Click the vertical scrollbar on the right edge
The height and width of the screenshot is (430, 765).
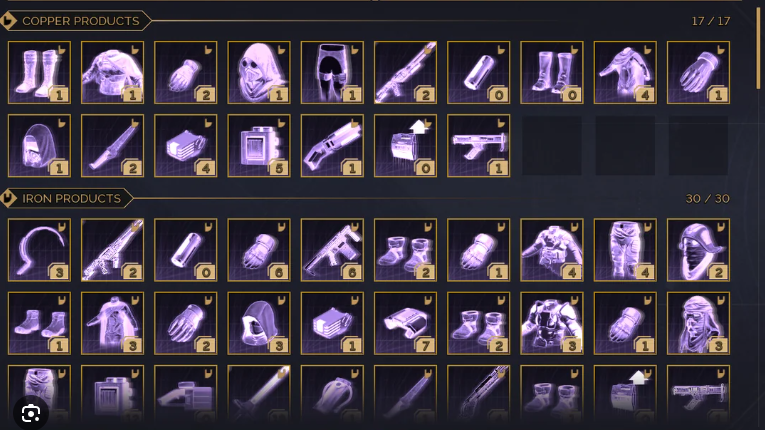pos(759,48)
